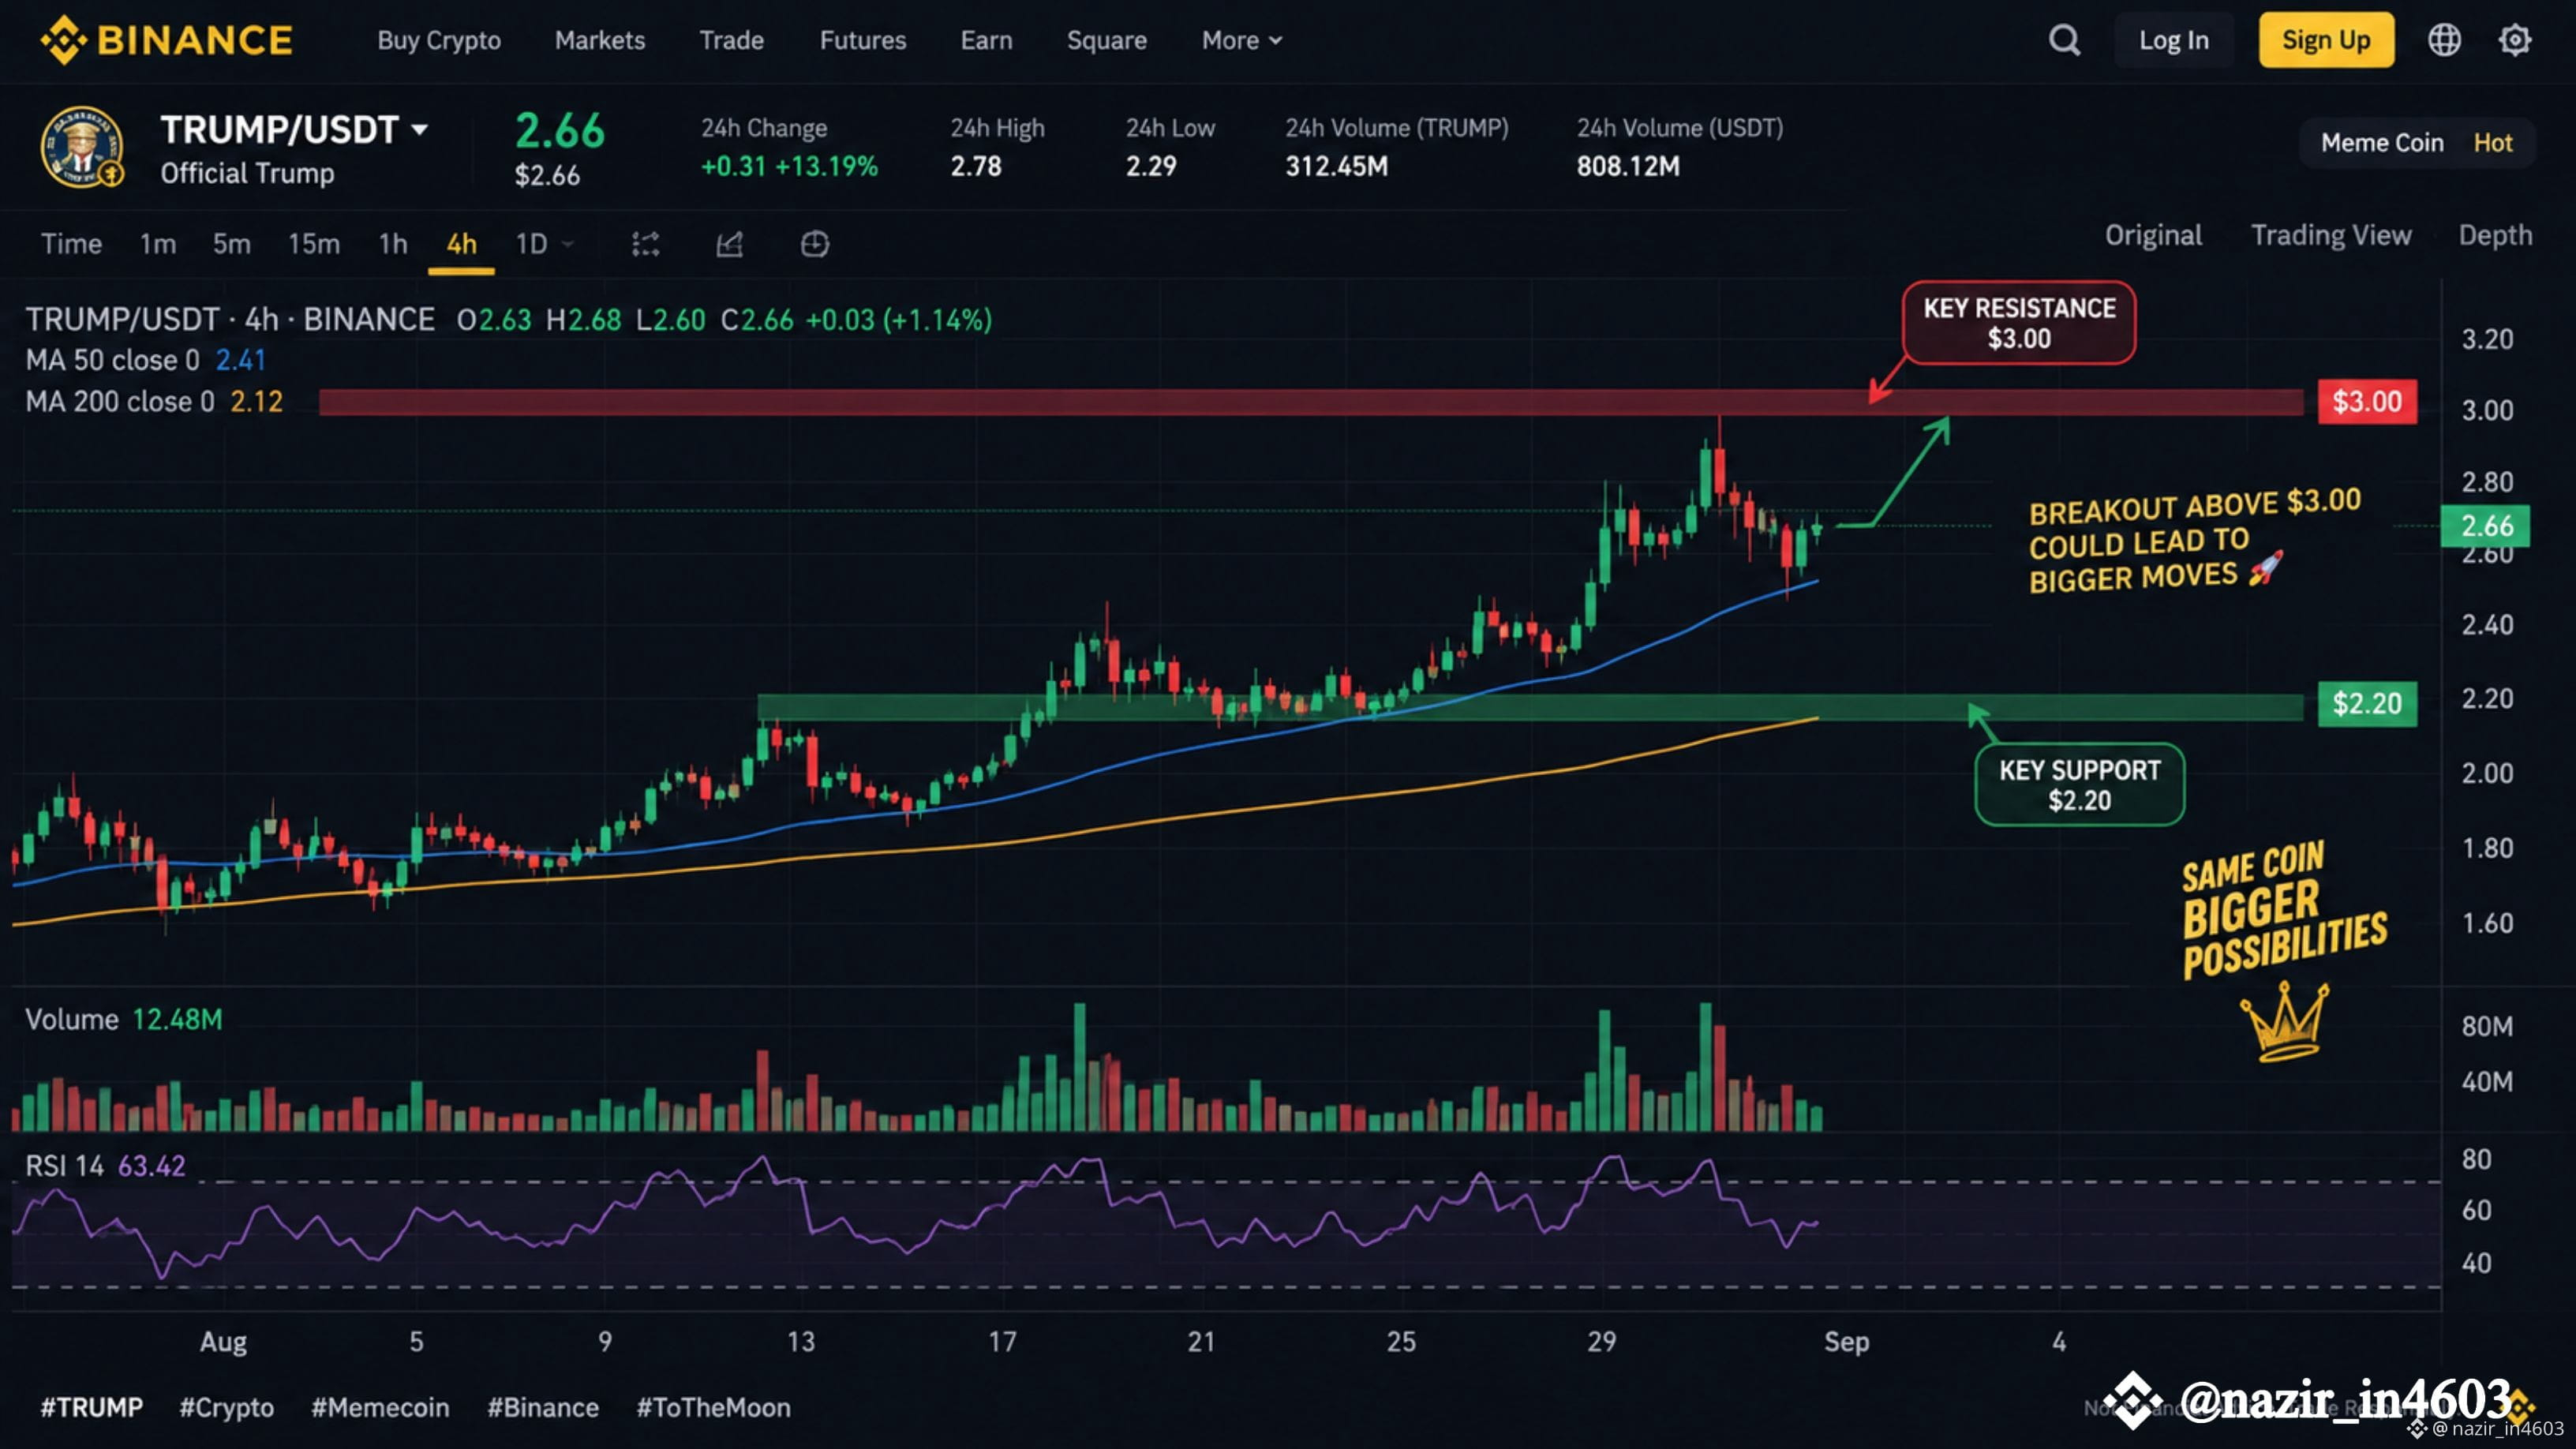Click the yellow Sign Up button
The image size is (2576, 1449).
click(x=2326, y=40)
